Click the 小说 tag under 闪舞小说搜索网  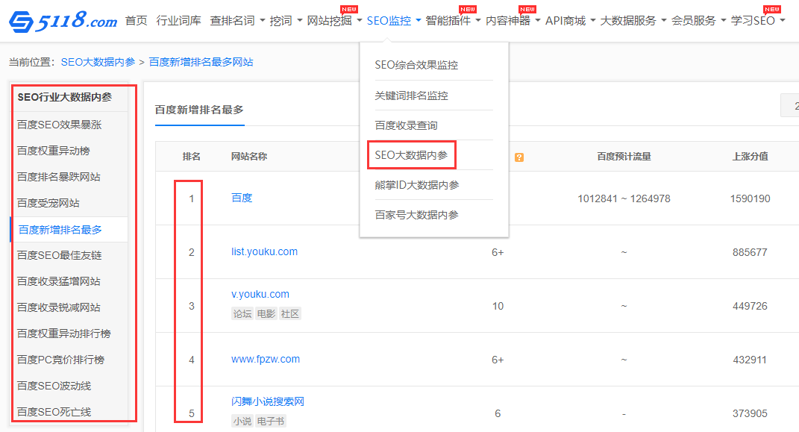pos(242,421)
